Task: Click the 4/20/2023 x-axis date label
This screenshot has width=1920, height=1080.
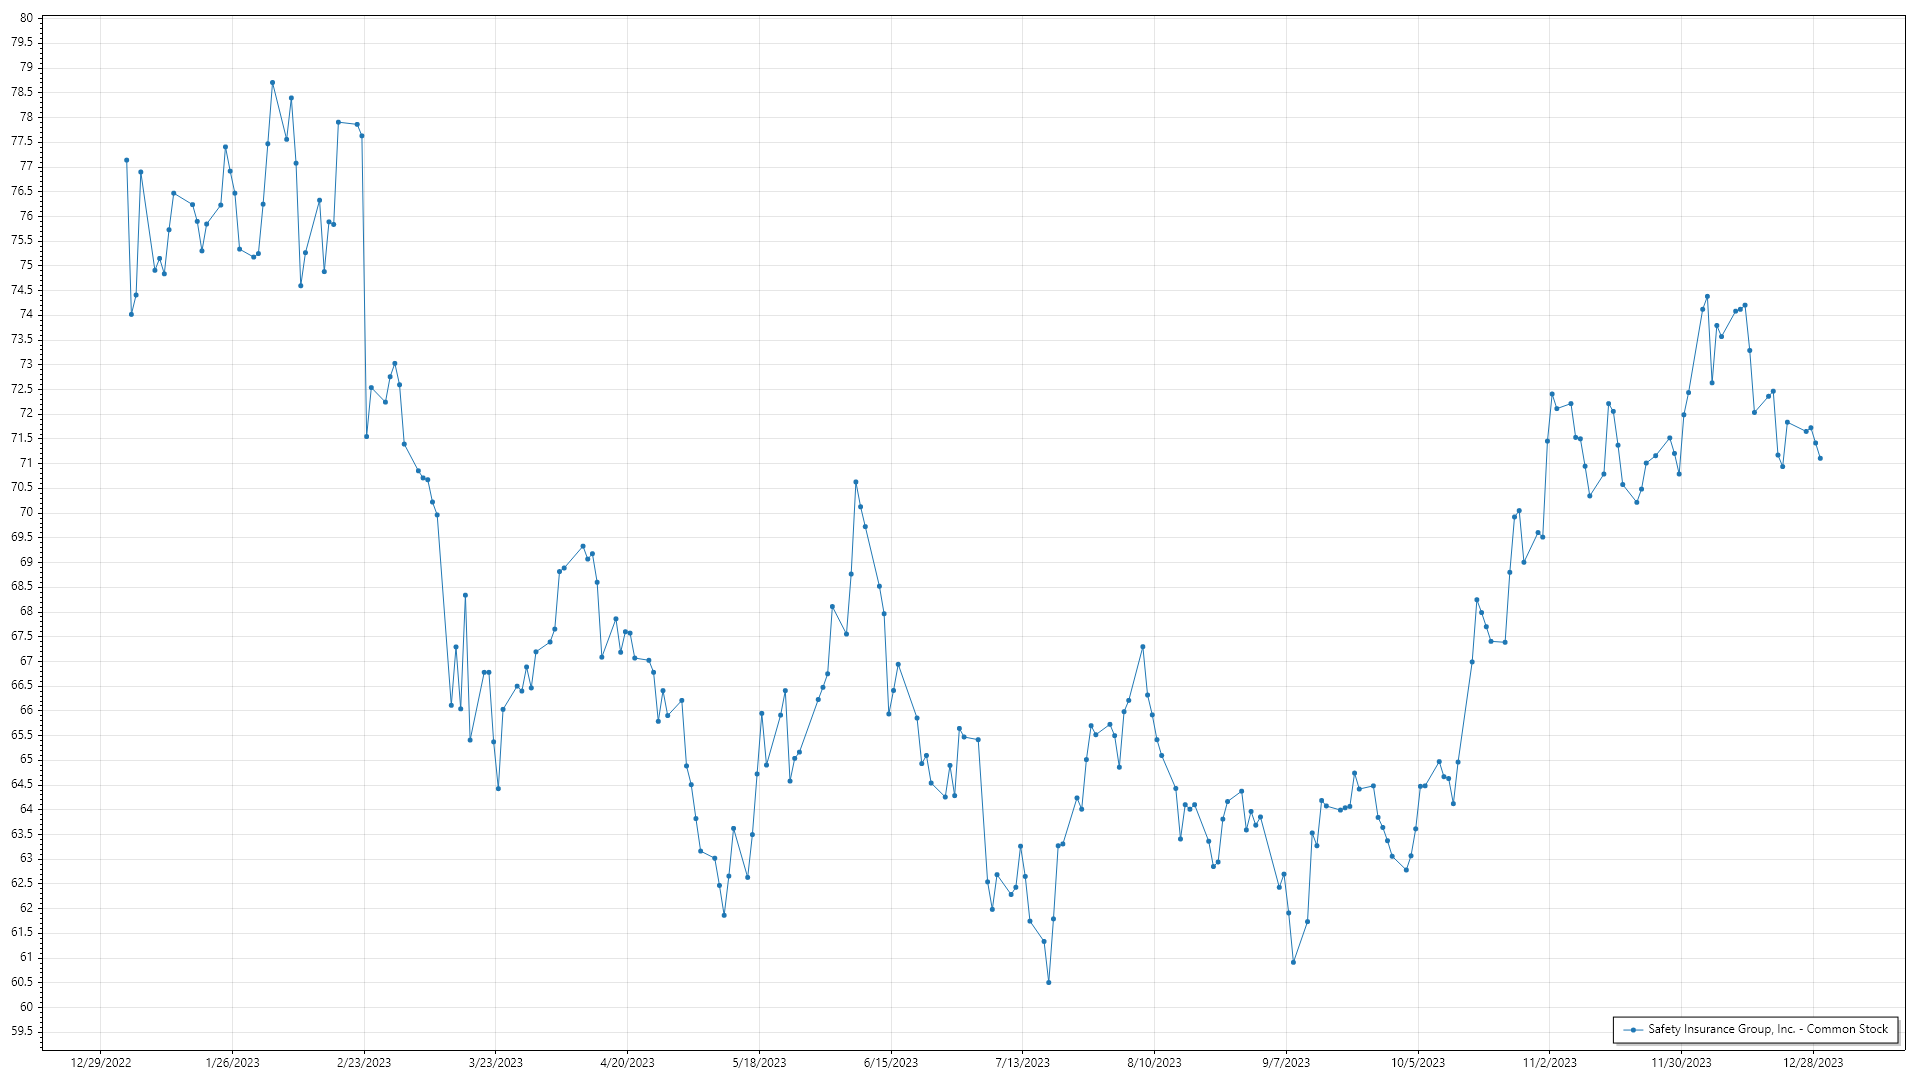Action: (x=627, y=1063)
